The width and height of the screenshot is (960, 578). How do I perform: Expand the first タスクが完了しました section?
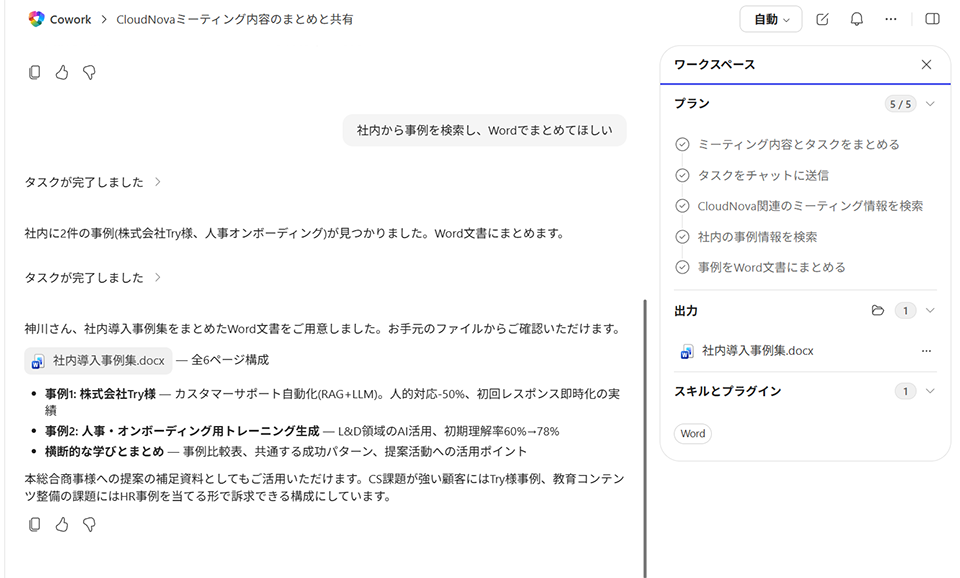coord(92,182)
